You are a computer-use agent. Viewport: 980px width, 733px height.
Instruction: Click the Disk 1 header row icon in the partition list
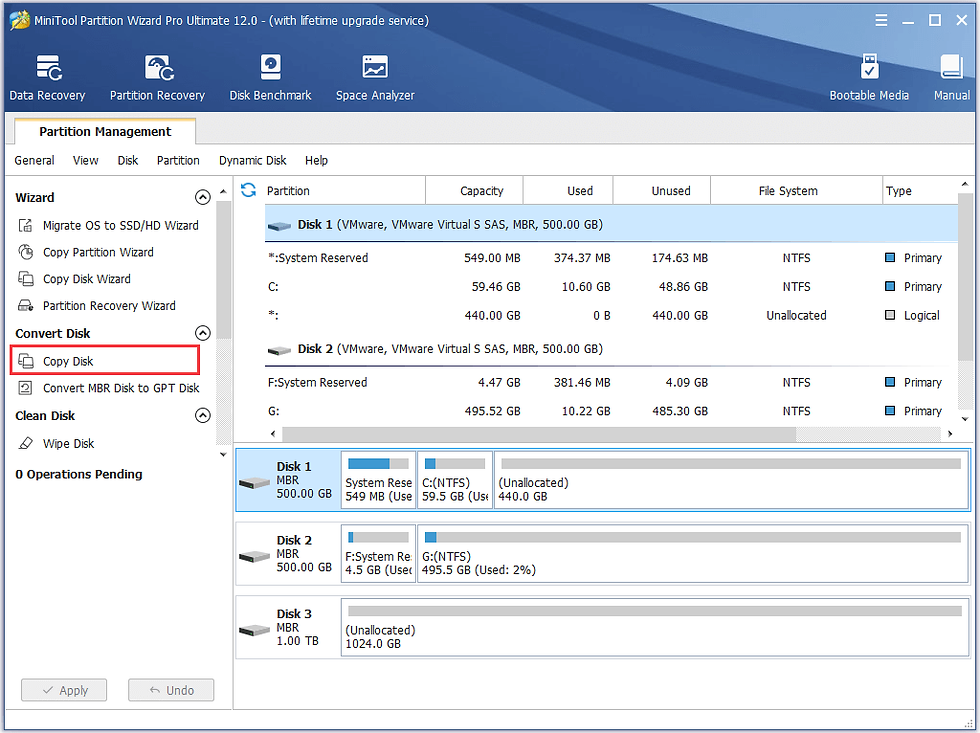coord(279,226)
